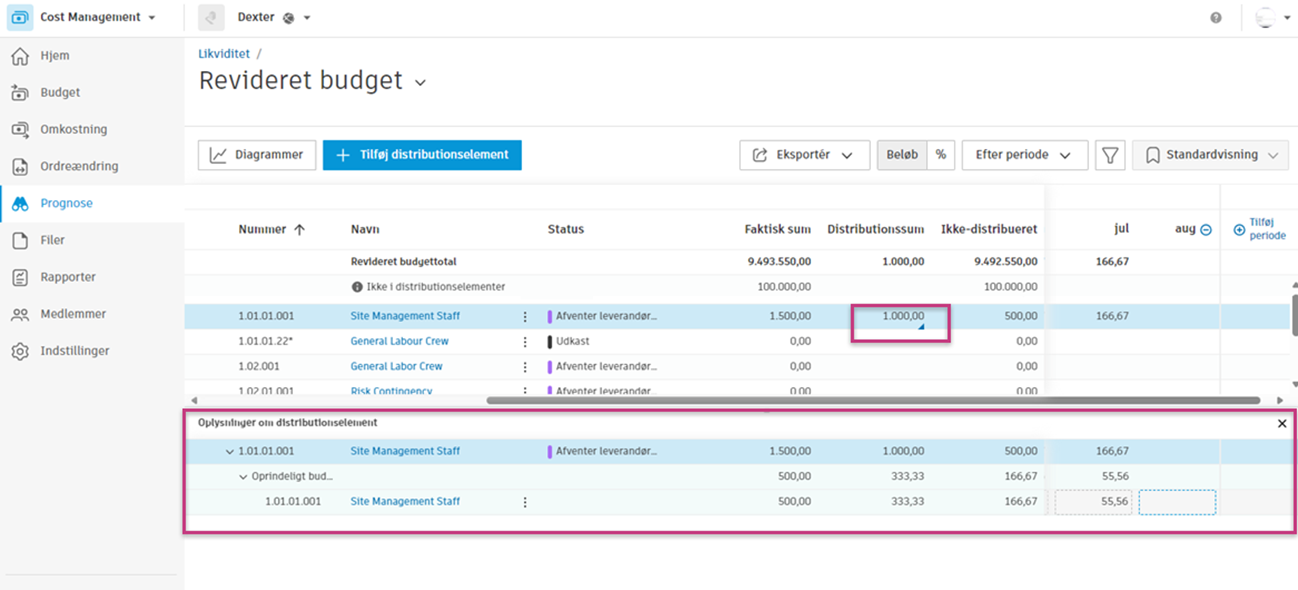Switch values to Beløb display
Screen dimensions: 1298x590
(x=902, y=155)
